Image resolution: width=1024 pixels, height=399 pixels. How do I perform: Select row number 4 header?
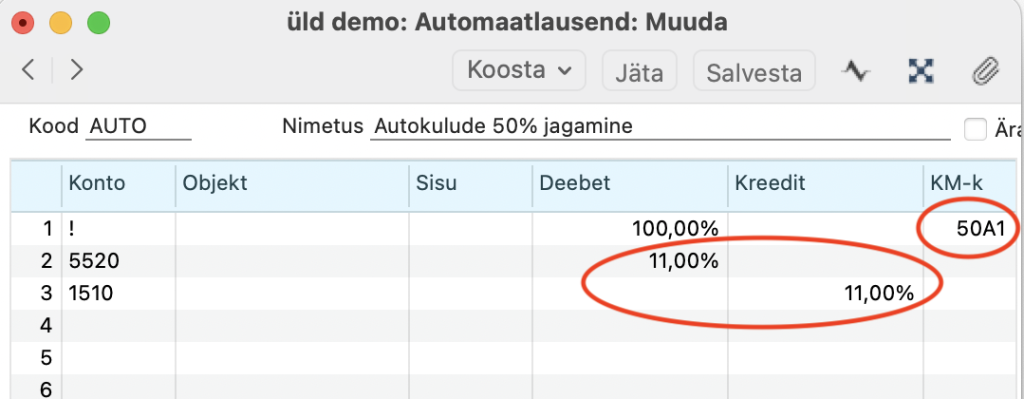tap(36, 325)
